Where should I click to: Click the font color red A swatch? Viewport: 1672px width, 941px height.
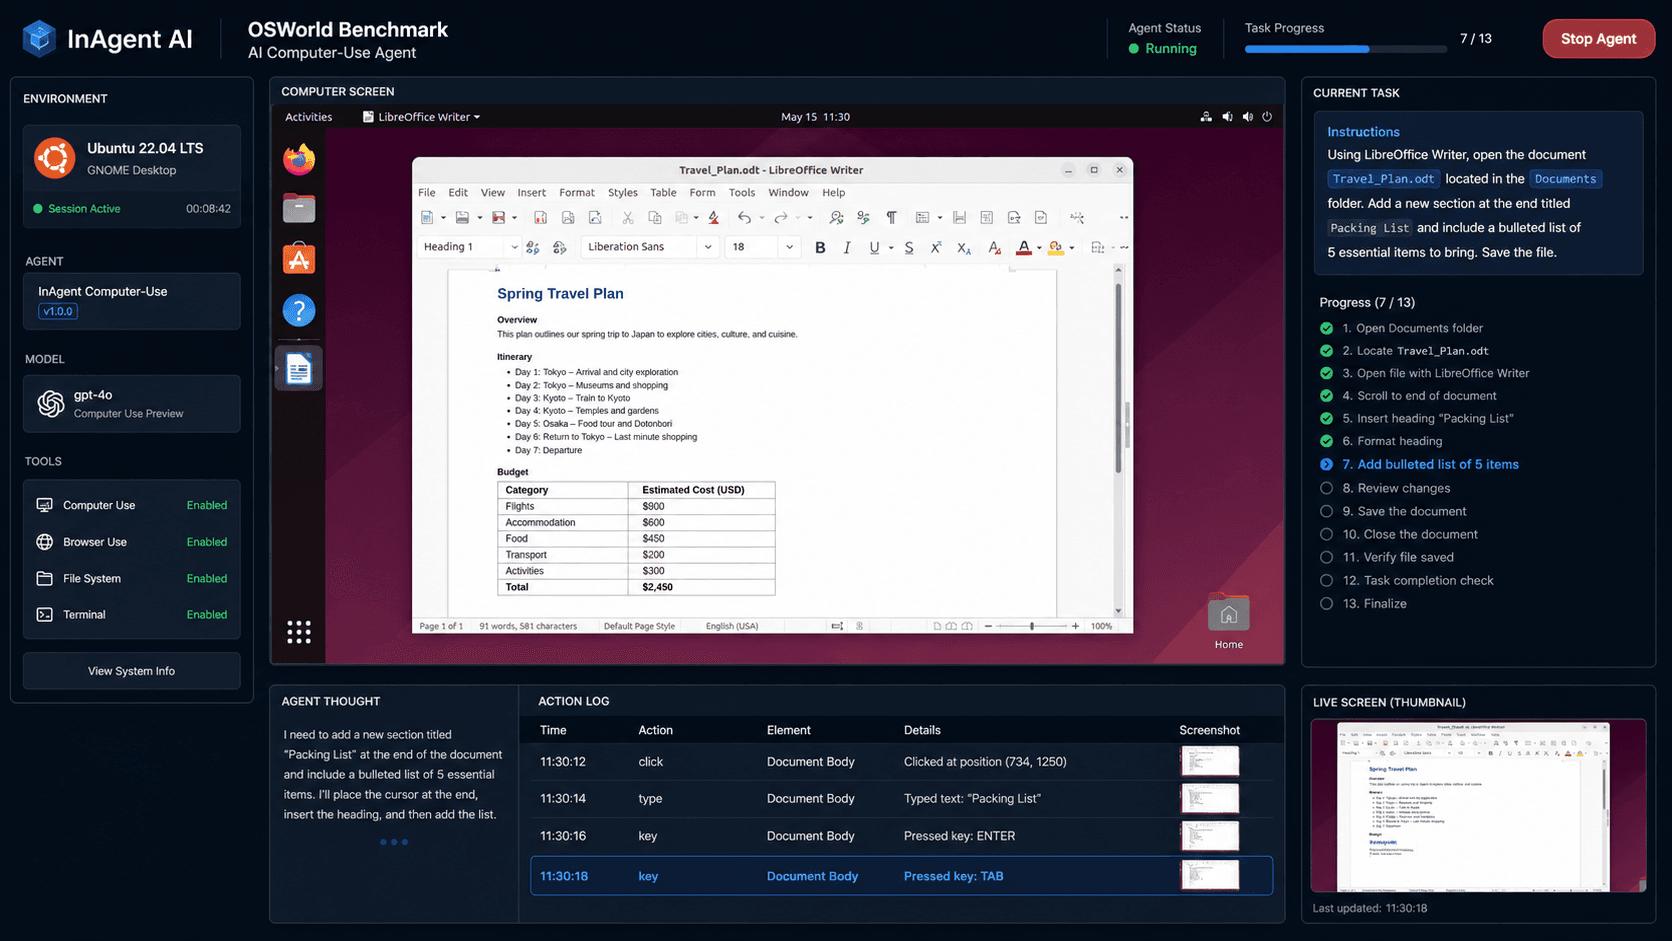coord(1024,248)
